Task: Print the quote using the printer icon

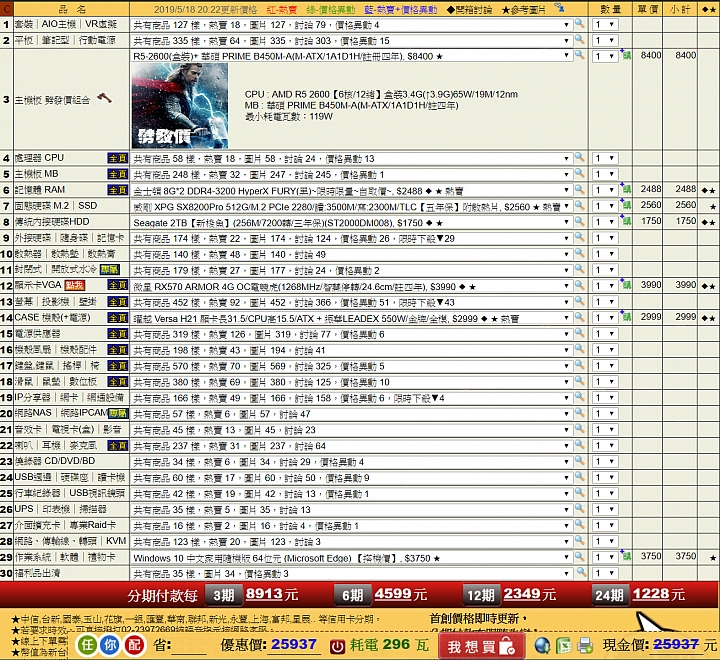Action: coord(585,645)
